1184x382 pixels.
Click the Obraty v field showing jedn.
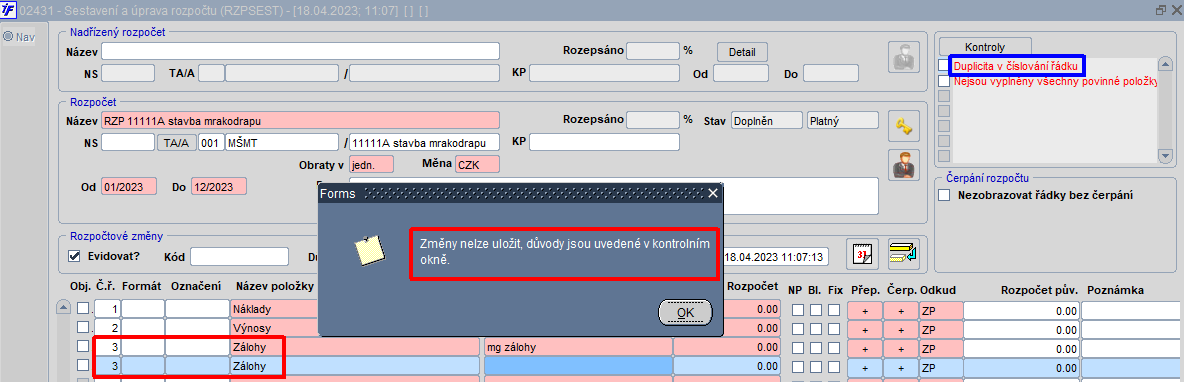pyautogui.click(x=372, y=165)
